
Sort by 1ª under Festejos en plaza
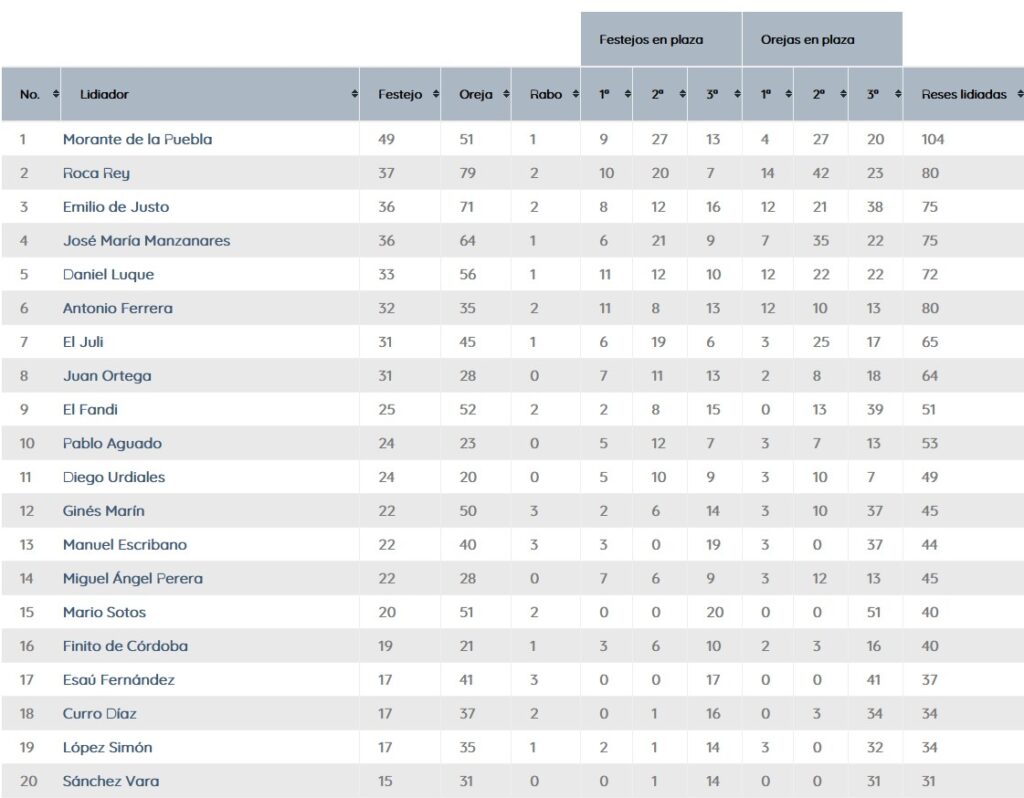[x=628, y=95]
